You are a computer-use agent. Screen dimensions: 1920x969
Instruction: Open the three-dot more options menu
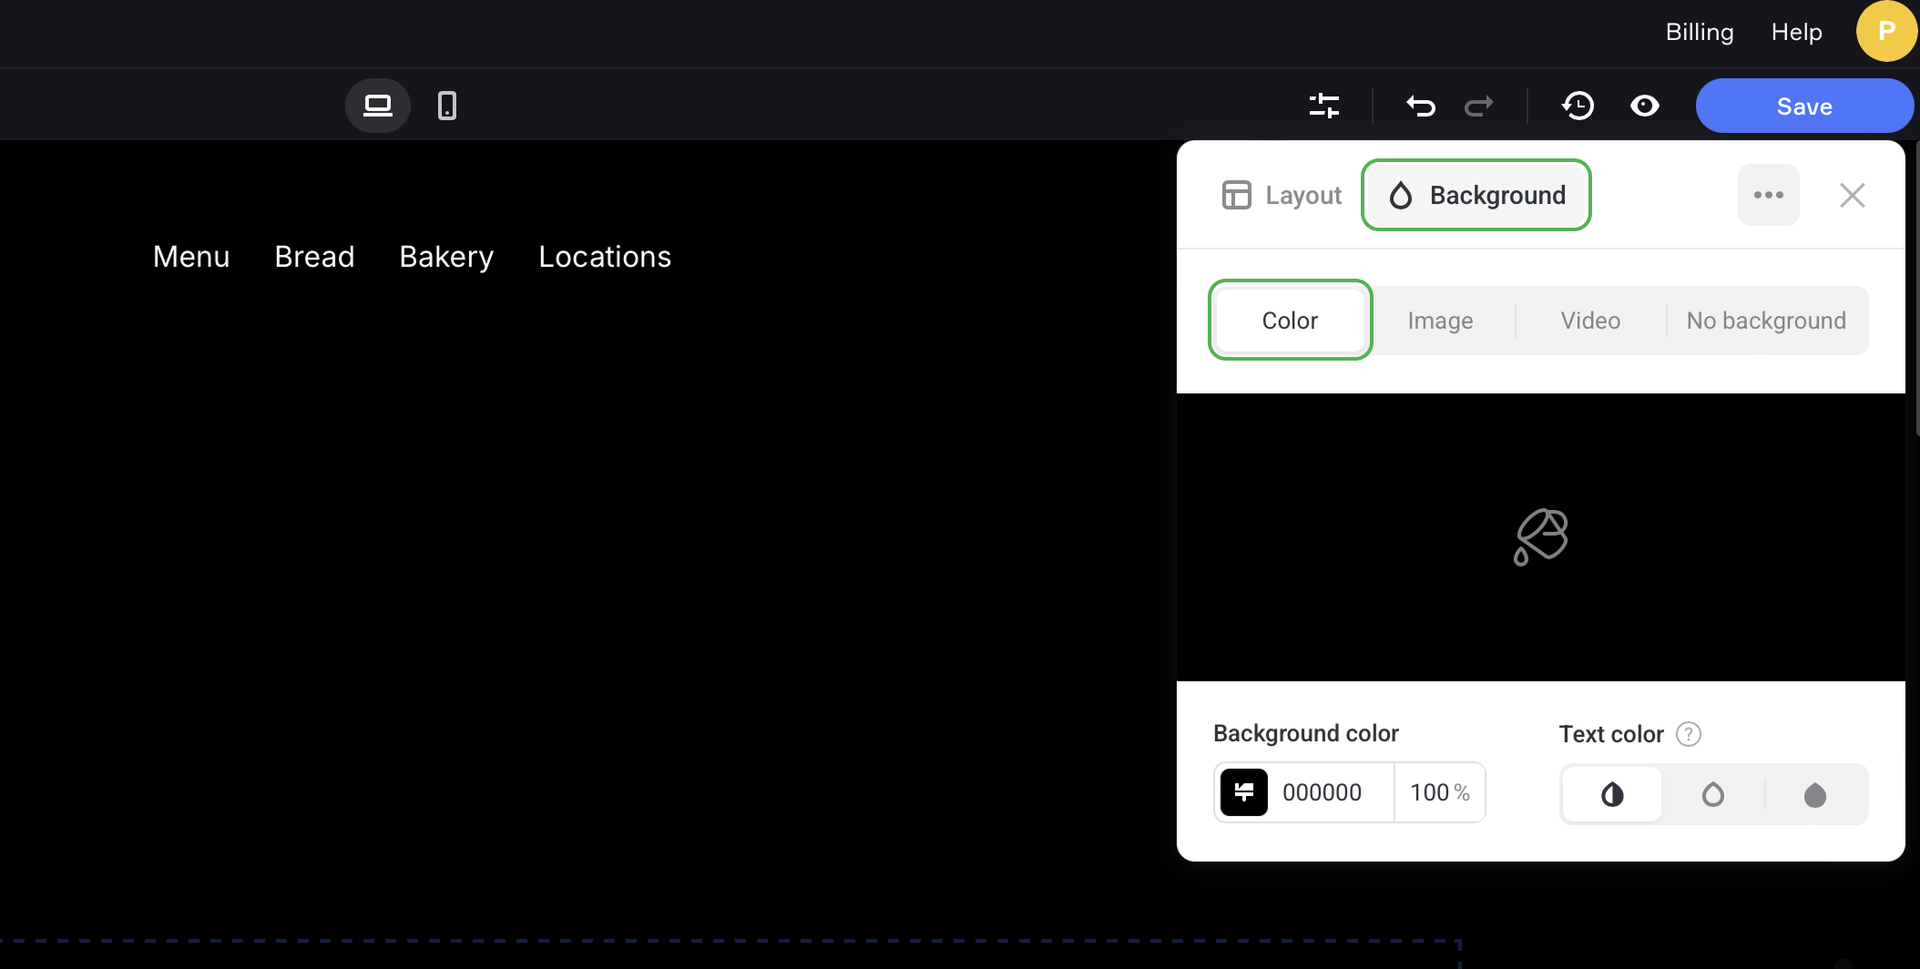click(x=1768, y=195)
